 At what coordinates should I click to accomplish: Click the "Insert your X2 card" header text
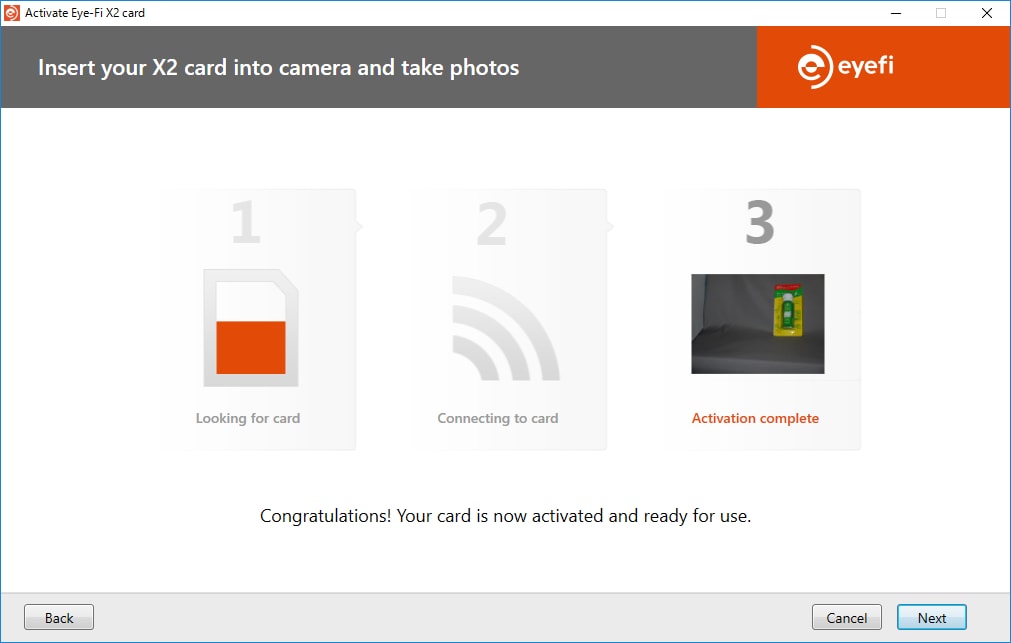click(x=278, y=68)
